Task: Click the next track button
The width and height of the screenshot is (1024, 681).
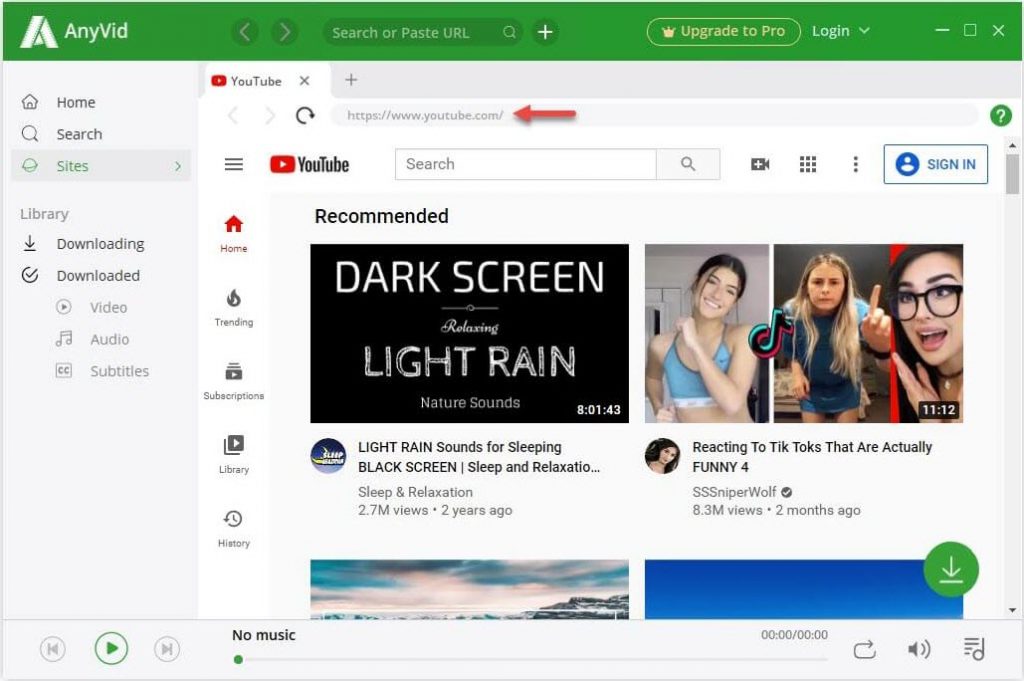Action: (167, 649)
